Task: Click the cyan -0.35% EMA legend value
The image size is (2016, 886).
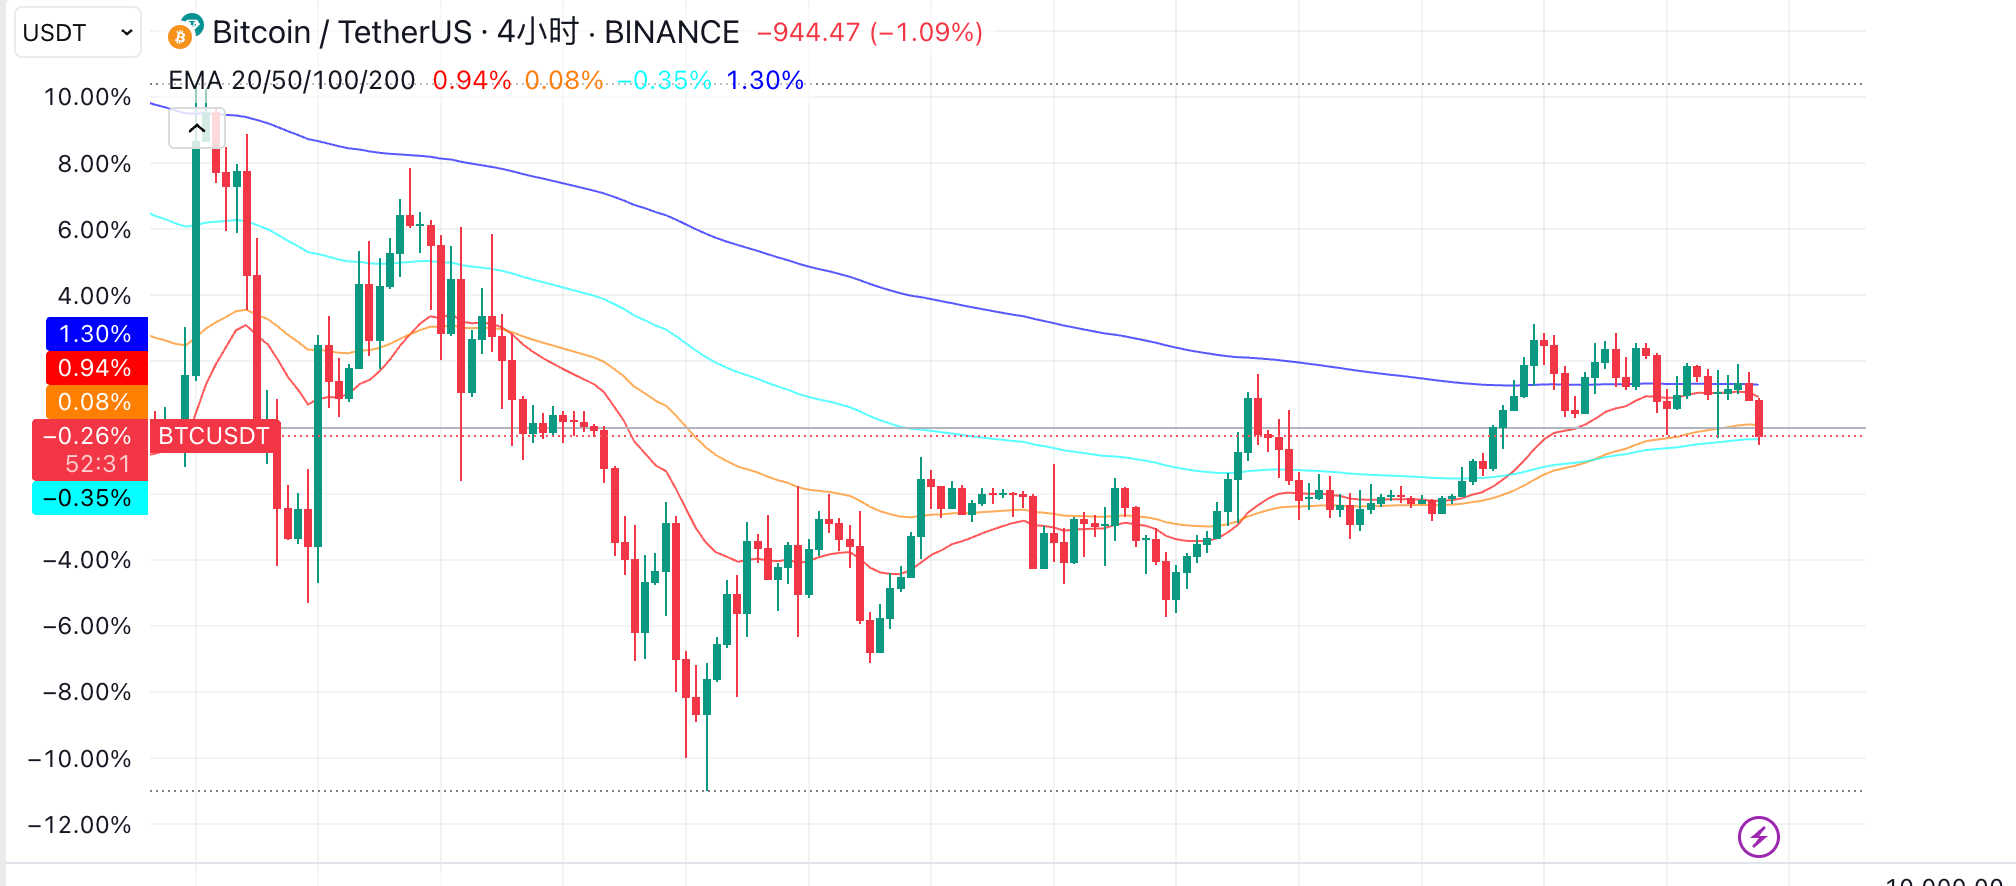Action: pos(665,80)
